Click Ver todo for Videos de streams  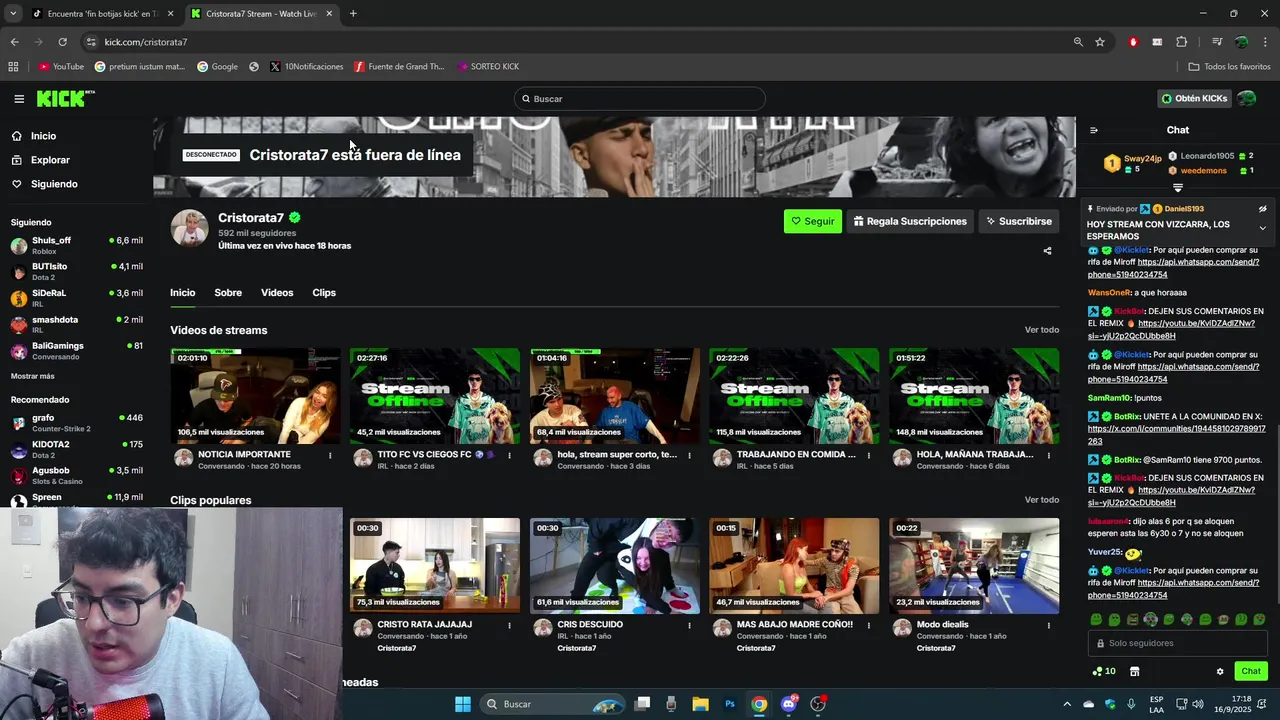pyautogui.click(x=1041, y=330)
